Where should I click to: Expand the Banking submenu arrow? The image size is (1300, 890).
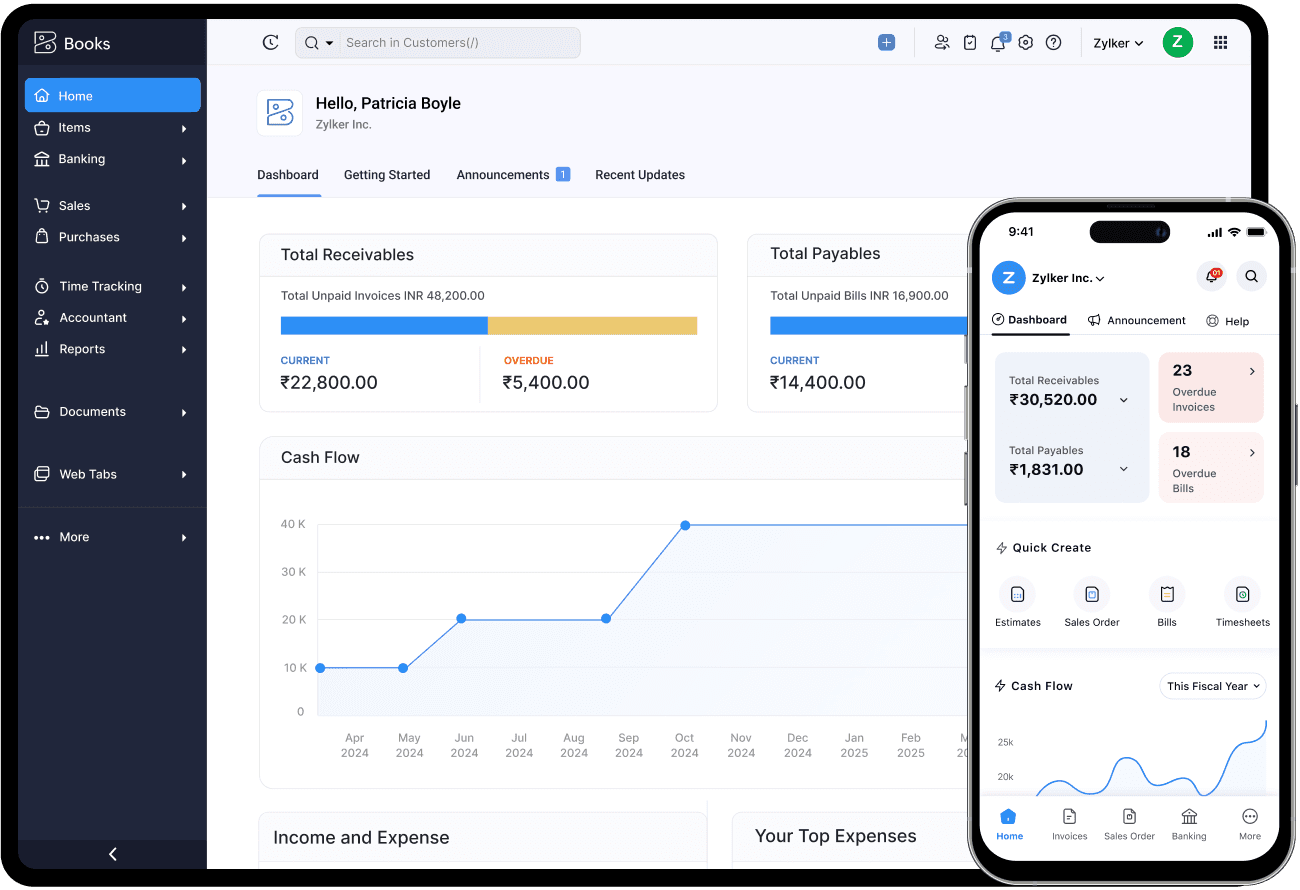click(184, 160)
